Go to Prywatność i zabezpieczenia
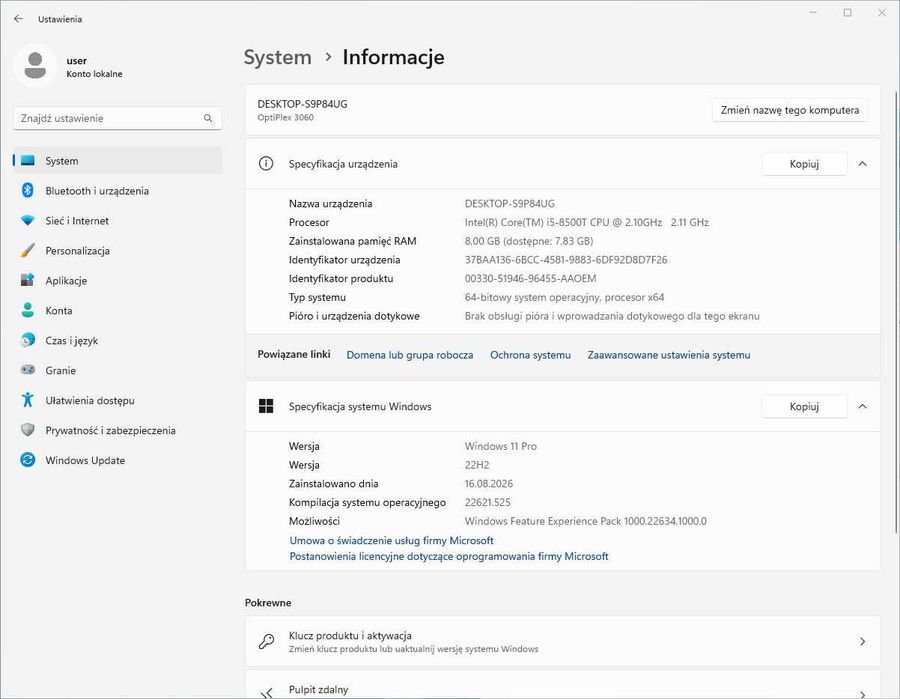900x699 pixels. click(118, 430)
